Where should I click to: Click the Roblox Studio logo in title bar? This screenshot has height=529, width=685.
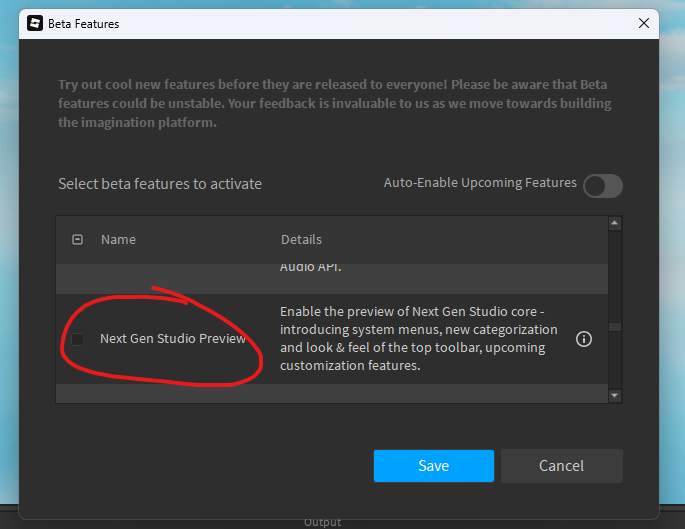tap(35, 23)
